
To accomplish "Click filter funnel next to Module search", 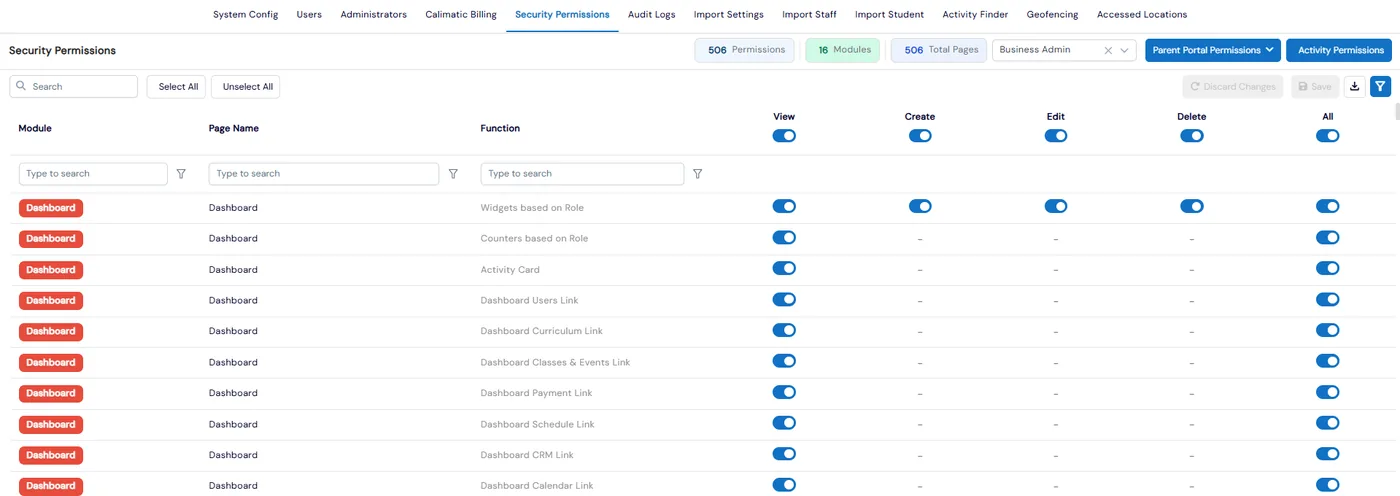I will point(181,174).
